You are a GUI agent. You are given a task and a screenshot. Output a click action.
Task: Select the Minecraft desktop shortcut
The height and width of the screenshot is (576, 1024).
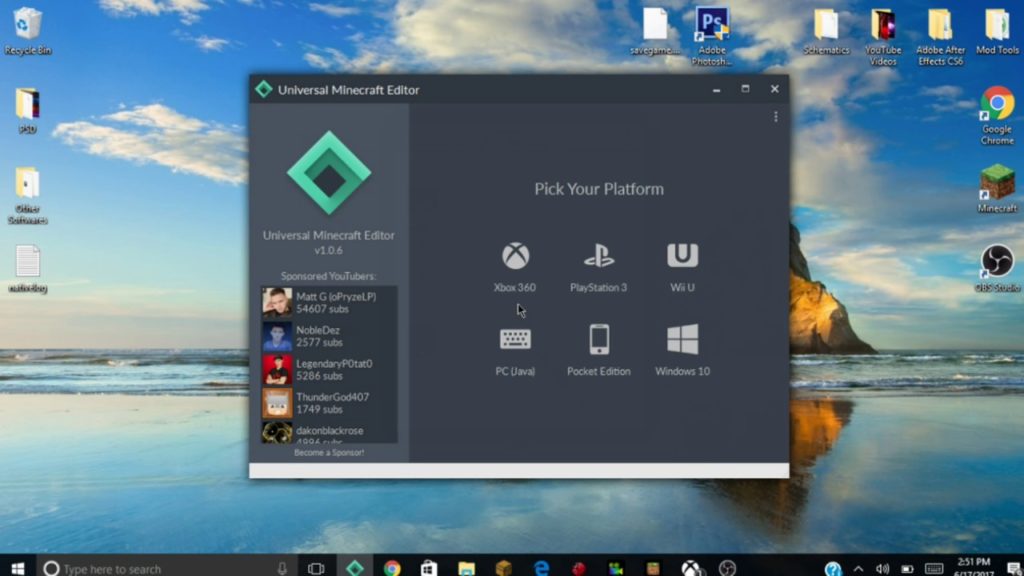(x=997, y=189)
